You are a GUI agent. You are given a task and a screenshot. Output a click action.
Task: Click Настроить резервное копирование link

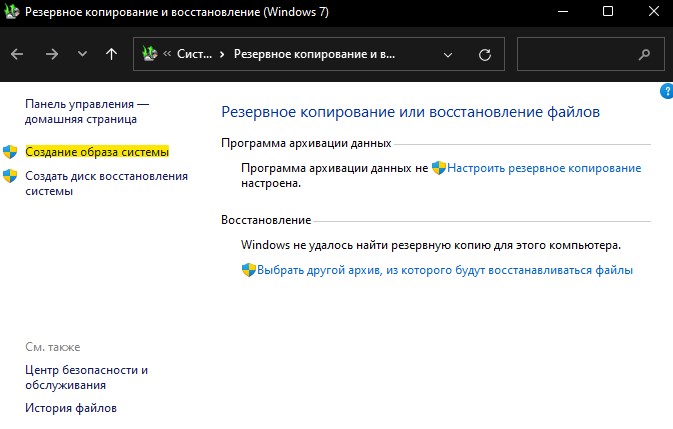pyautogui.click(x=544, y=168)
